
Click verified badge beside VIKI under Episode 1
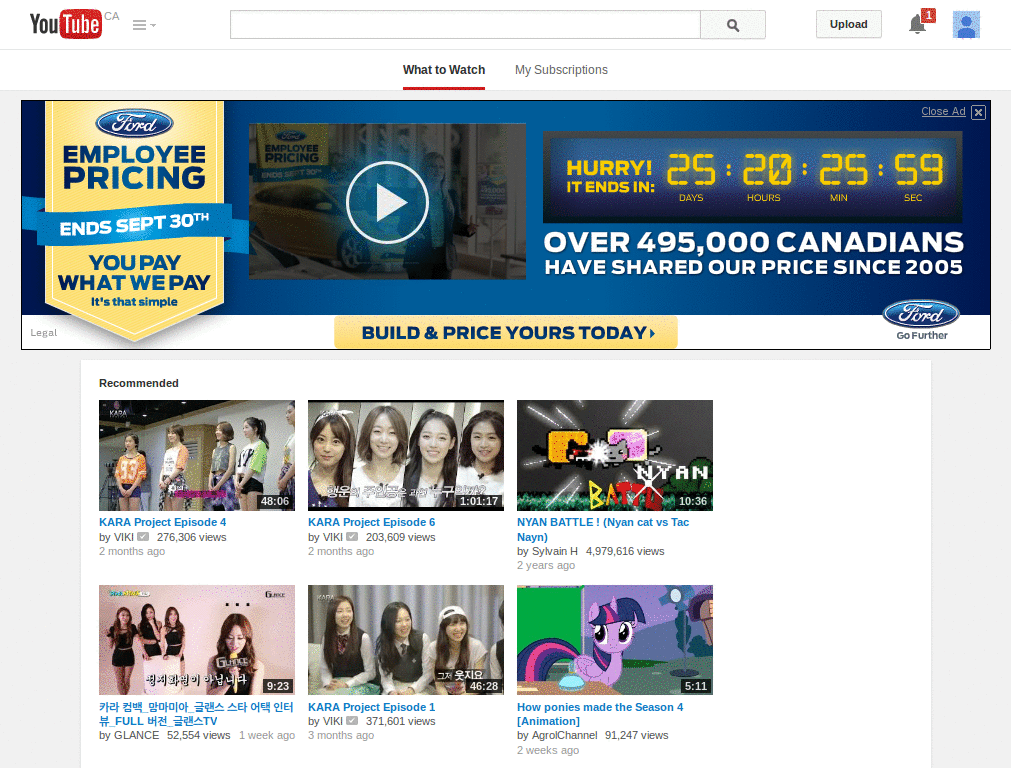[x=352, y=721]
